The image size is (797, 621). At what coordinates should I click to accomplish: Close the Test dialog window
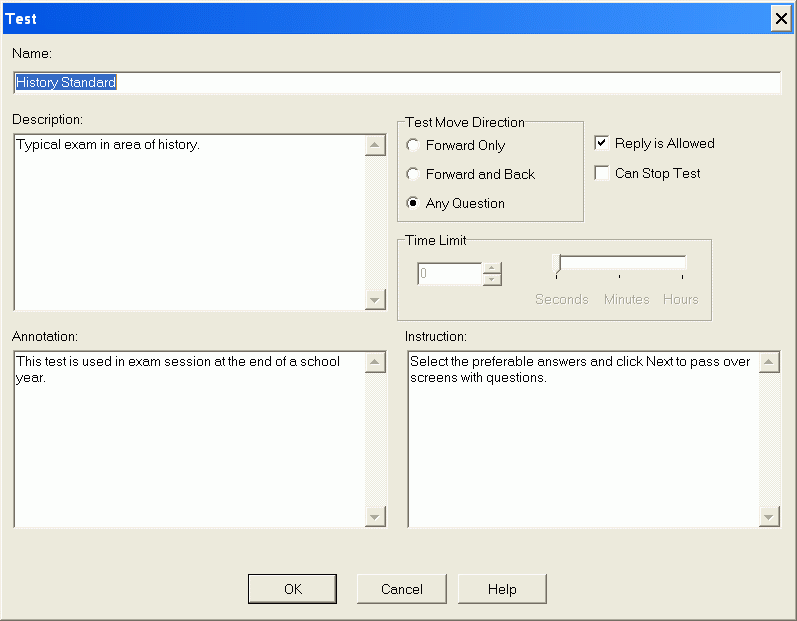coord(780,19)
